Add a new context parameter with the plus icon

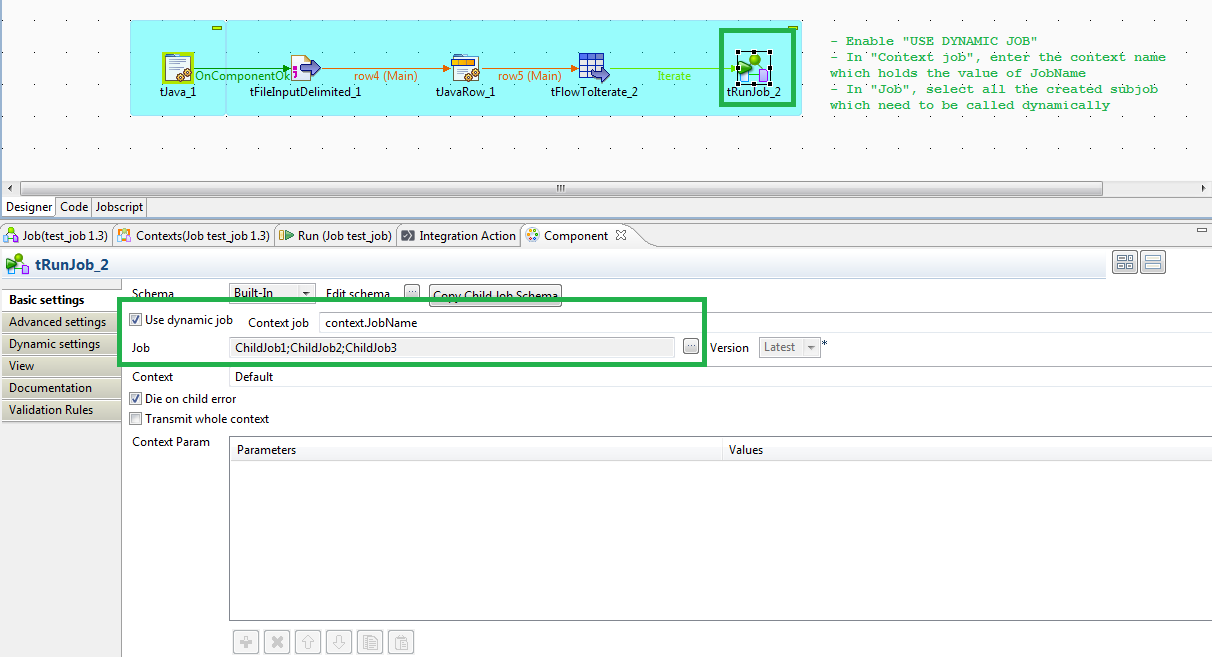[x=245, y=642]
